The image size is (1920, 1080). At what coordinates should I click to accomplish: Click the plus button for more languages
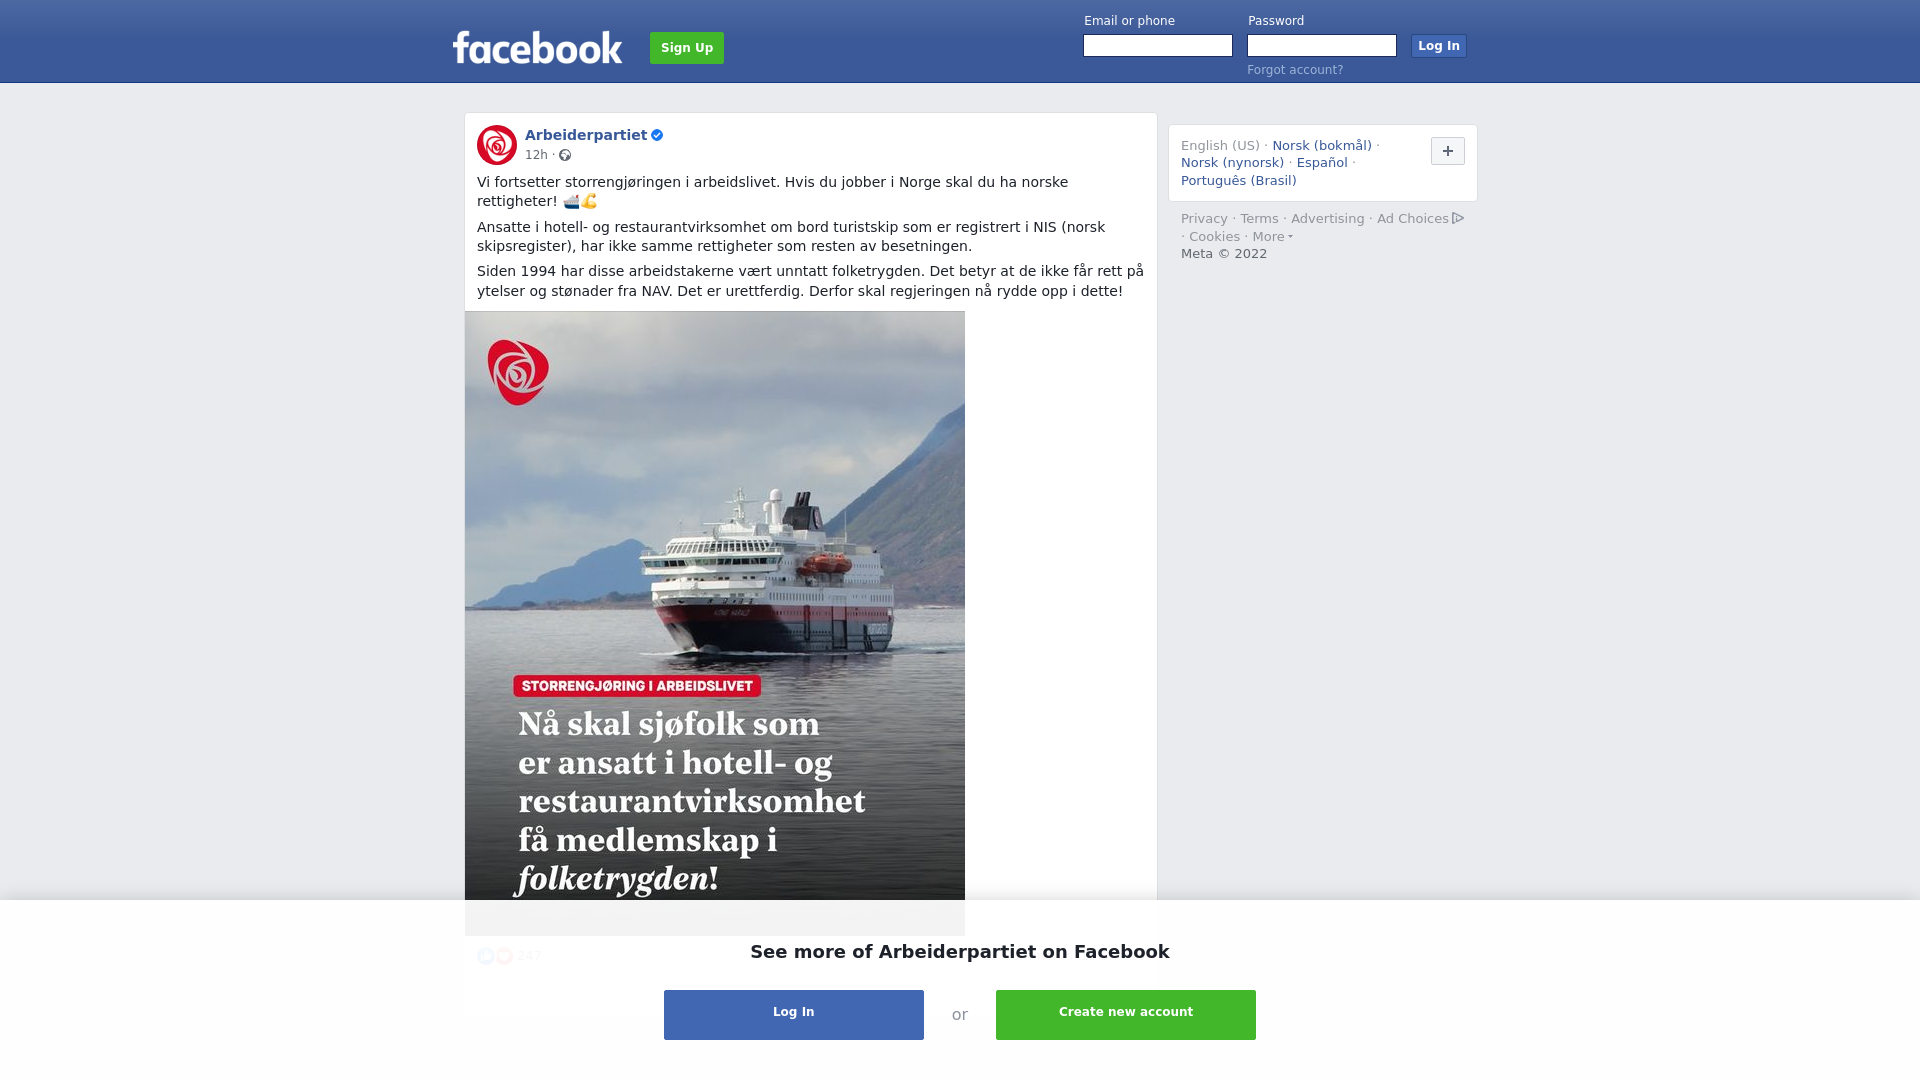[1448, 151]
